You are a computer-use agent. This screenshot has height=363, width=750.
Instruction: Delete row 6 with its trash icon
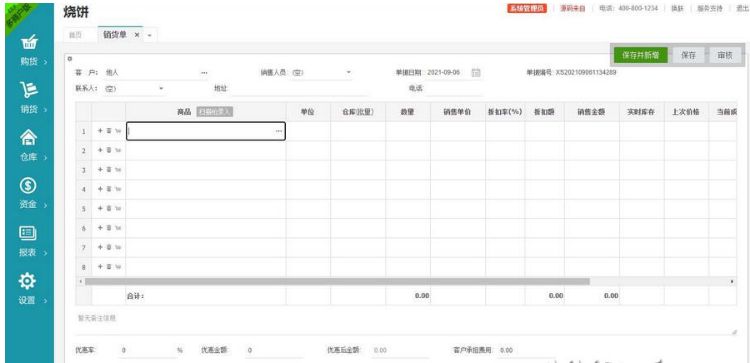pyautogui.click(x=109, y=228)
